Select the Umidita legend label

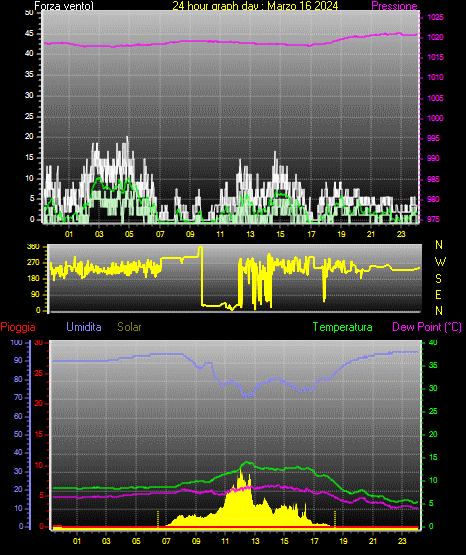[x=84, y=327]
